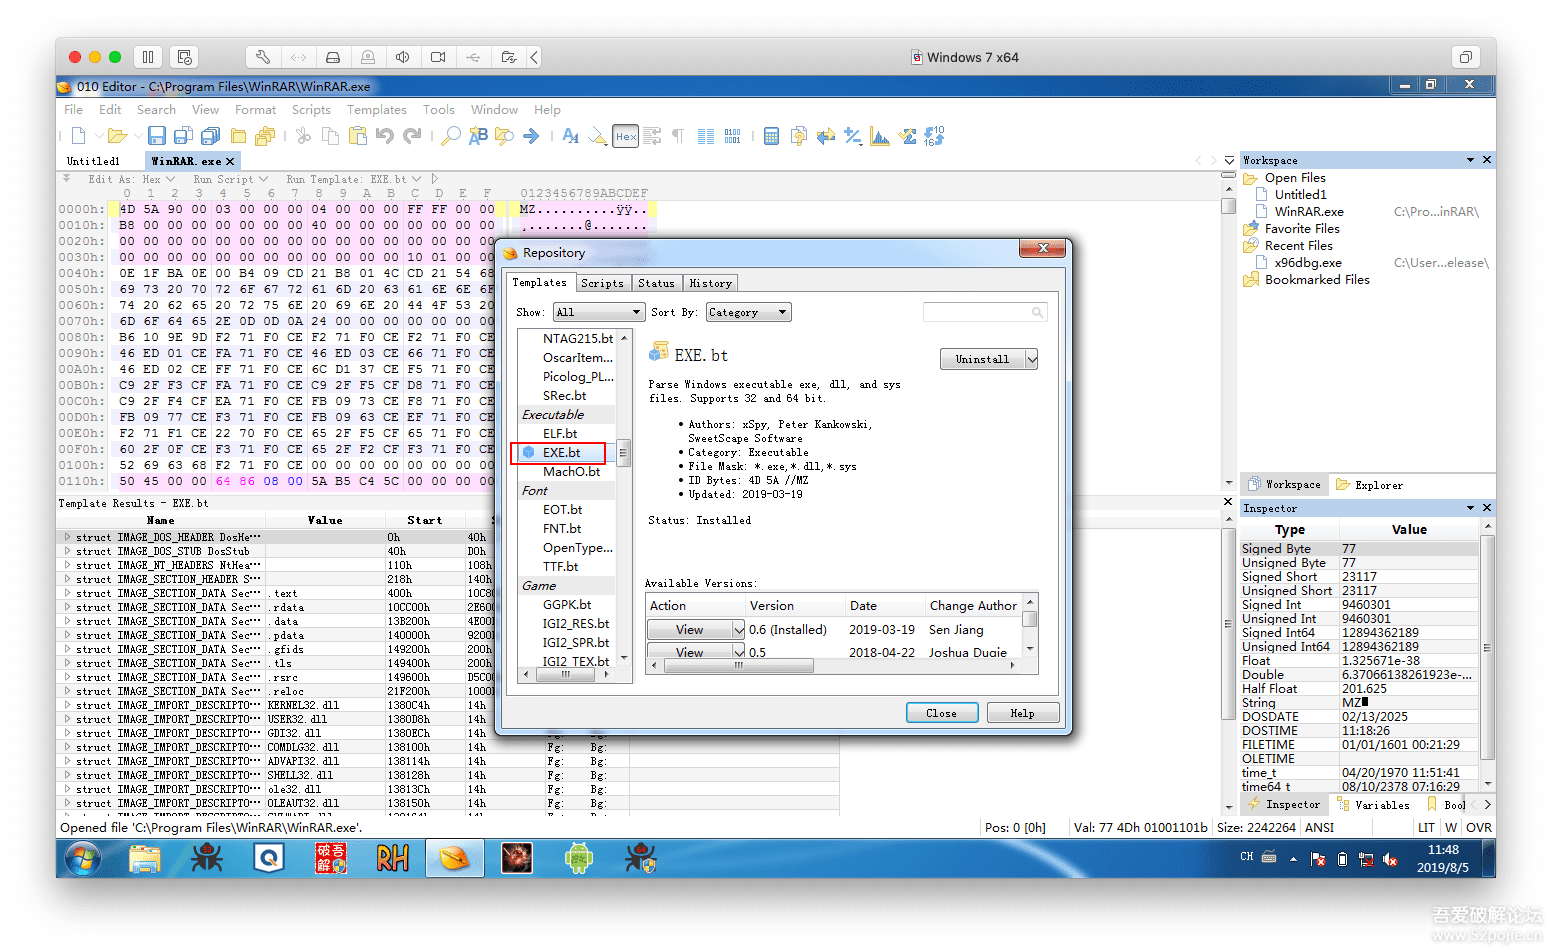Screen dimensions: 1552x952
Task: Expand the struct IMAGE_DOS_HEADER row
Action: [x=67, y=537]
